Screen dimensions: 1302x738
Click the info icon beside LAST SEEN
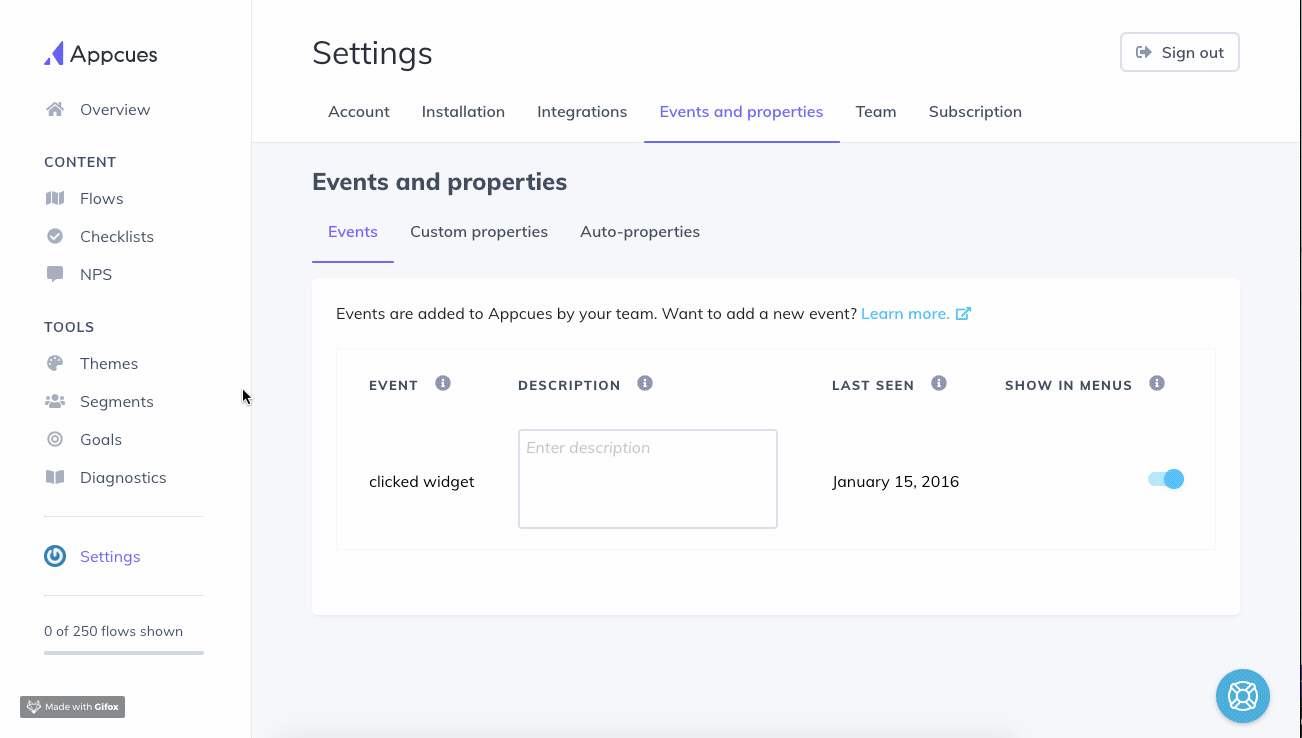pos(939,383)
